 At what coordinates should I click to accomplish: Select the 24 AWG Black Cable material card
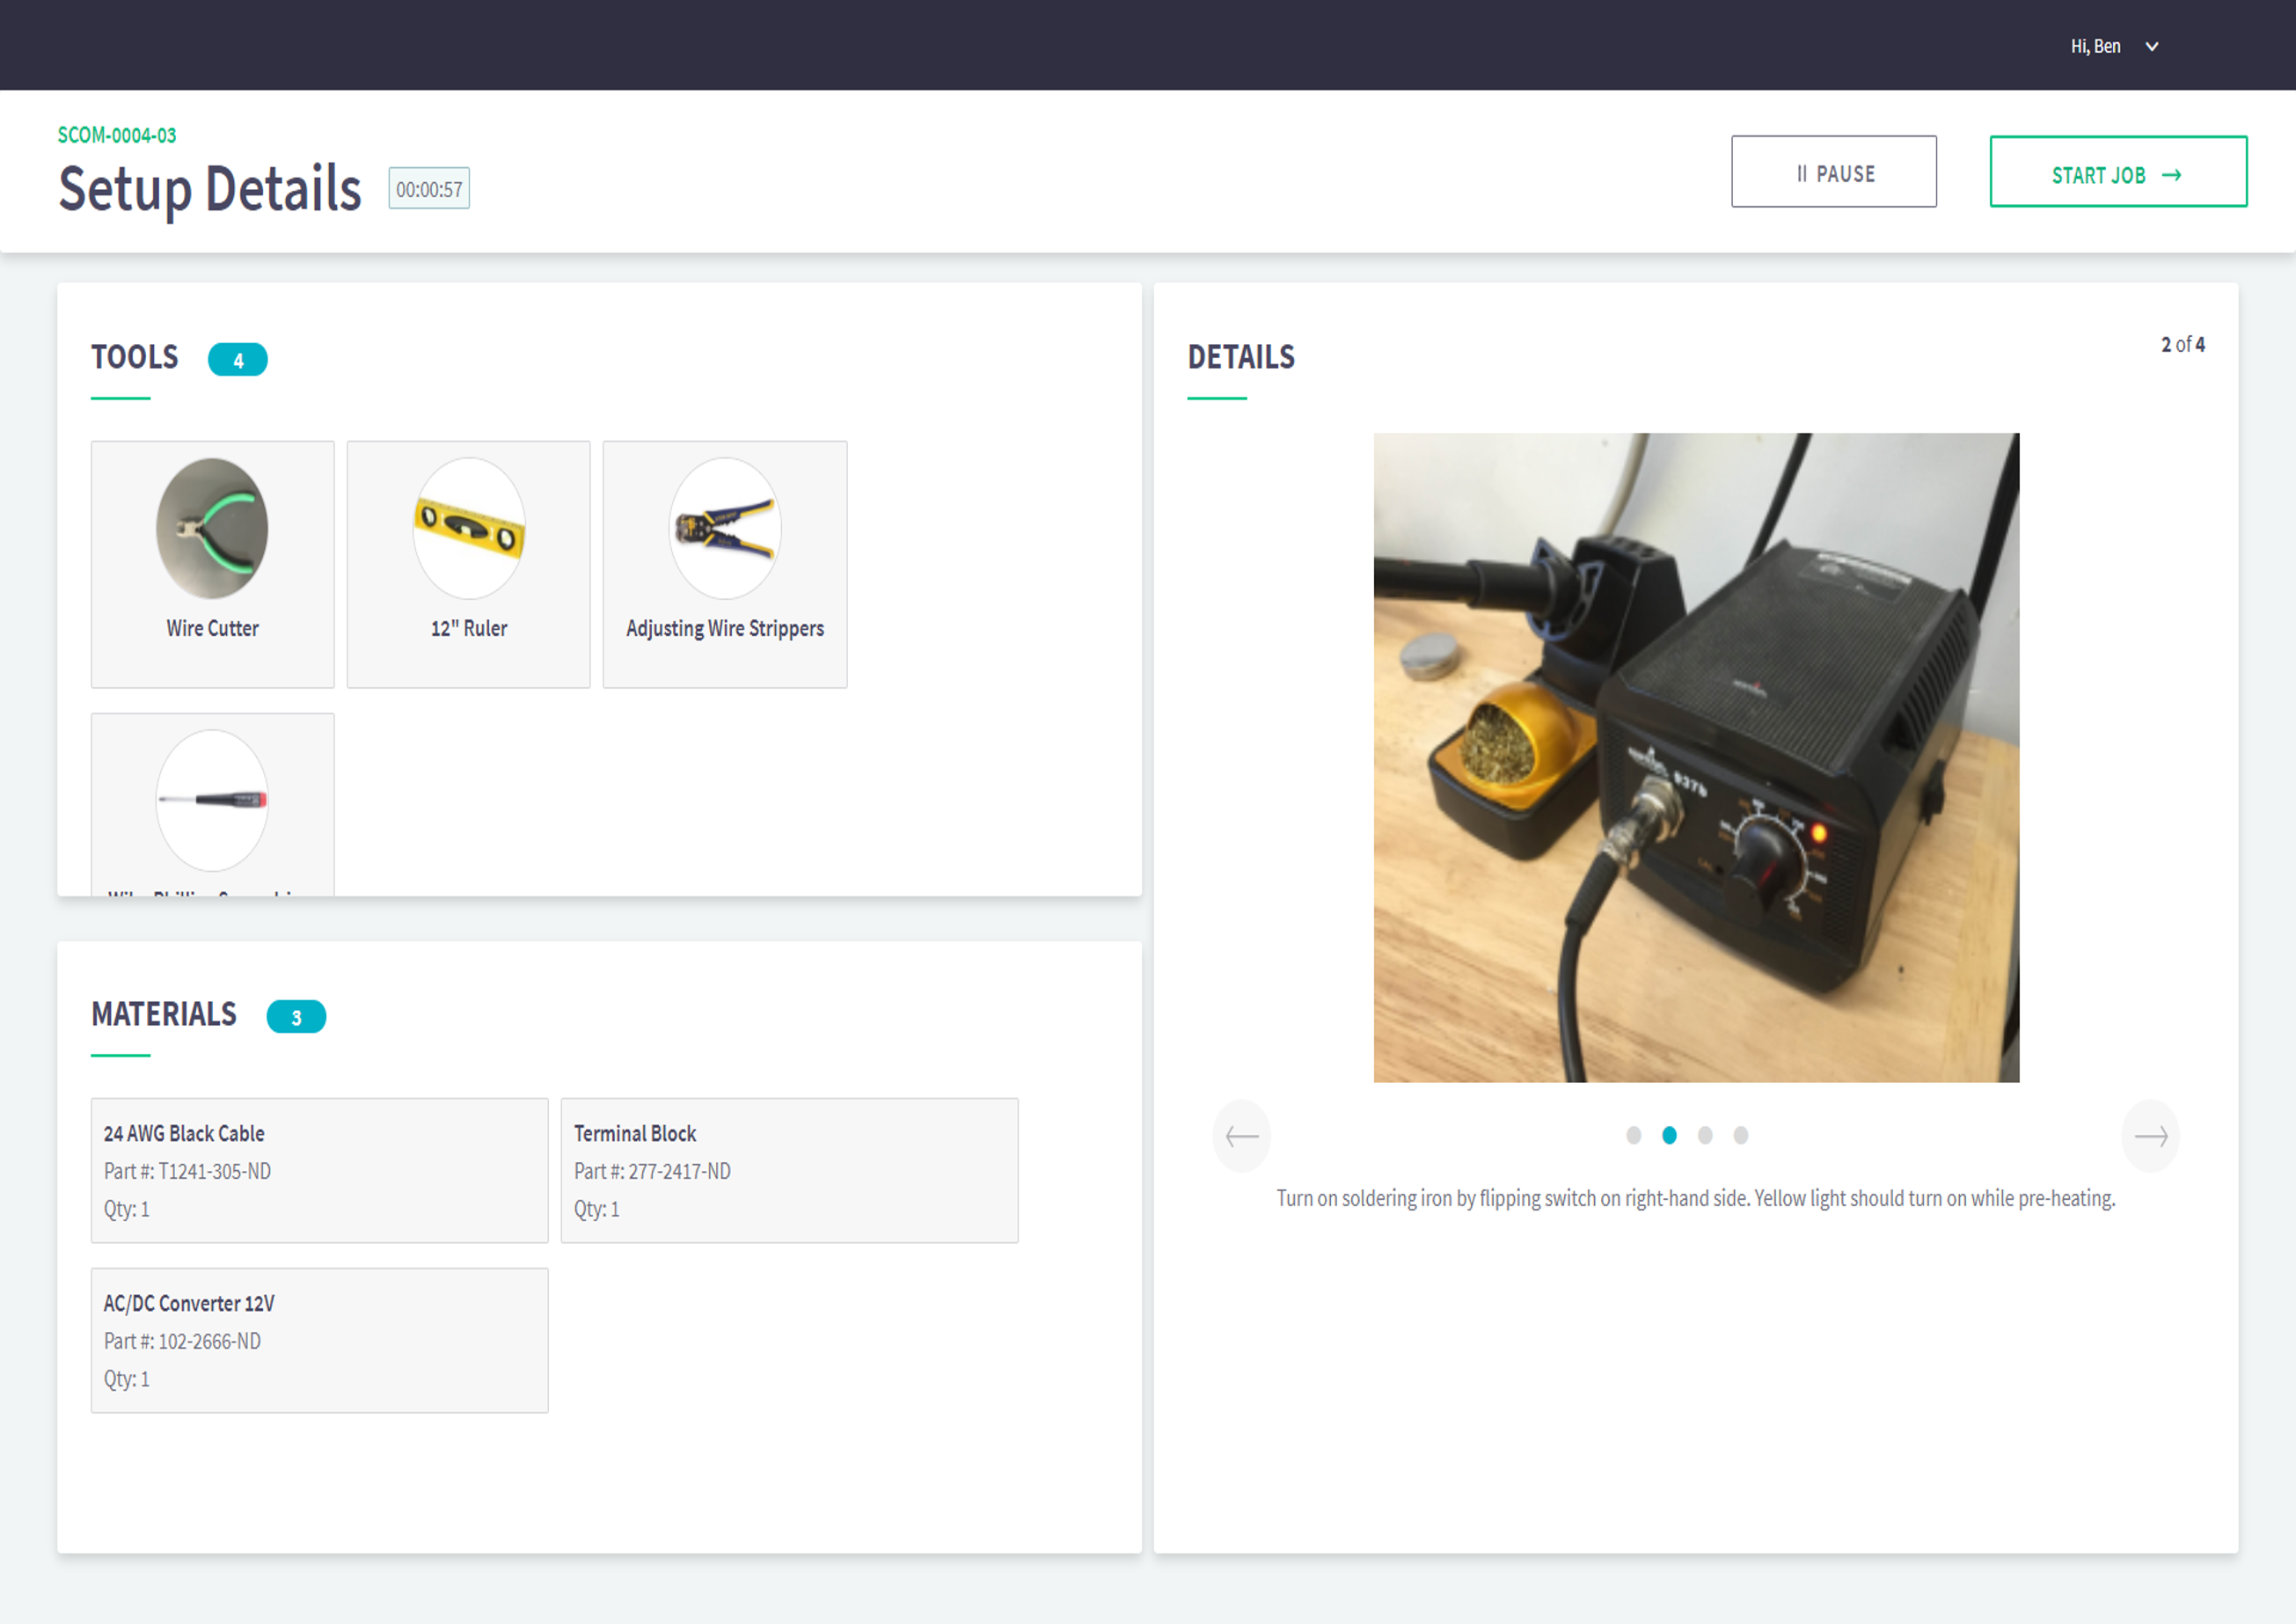coord(319,1170)
